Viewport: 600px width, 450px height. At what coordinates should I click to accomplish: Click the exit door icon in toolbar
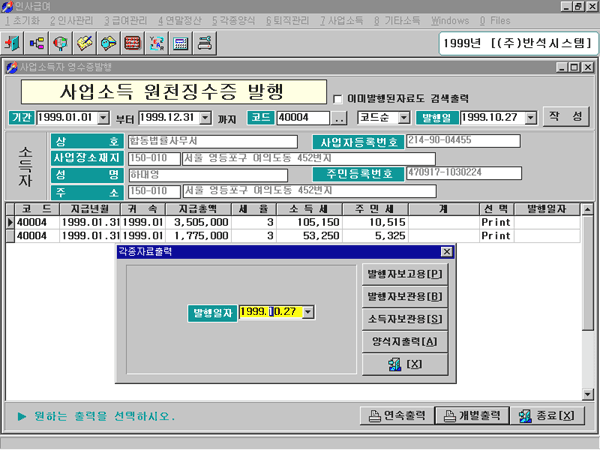13,44
